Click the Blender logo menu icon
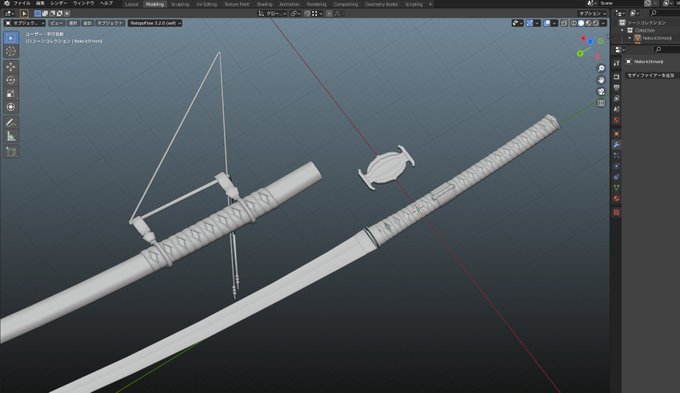 pos(7,3)
